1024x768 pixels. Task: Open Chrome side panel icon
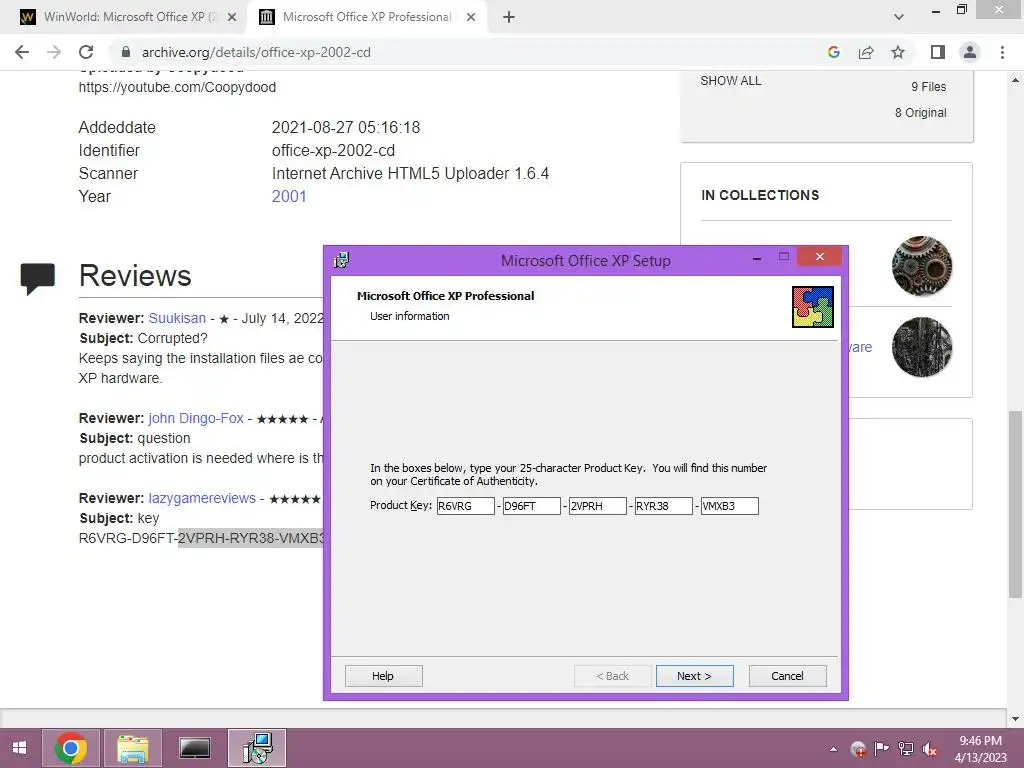(x=938, y=52)
